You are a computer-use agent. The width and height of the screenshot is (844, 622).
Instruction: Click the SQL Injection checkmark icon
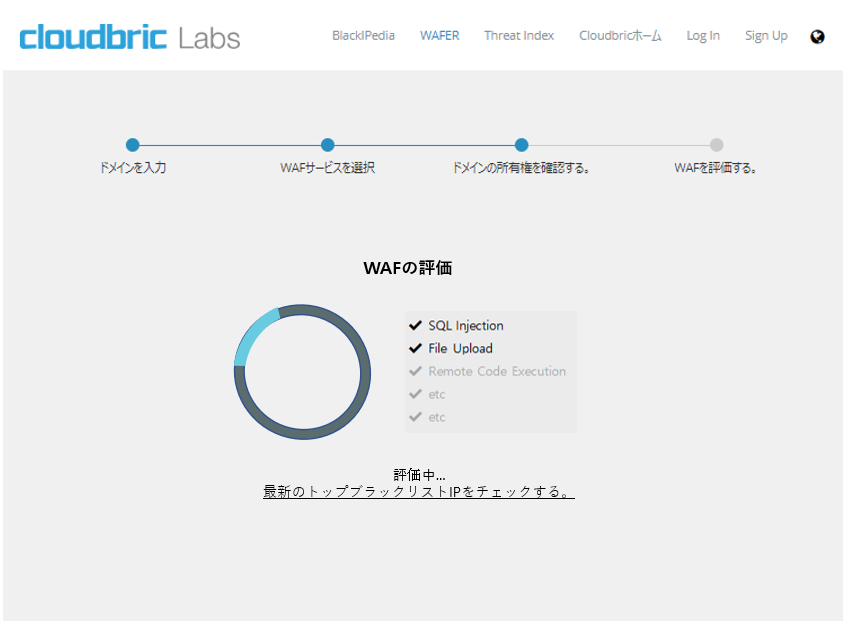(415, 326)
